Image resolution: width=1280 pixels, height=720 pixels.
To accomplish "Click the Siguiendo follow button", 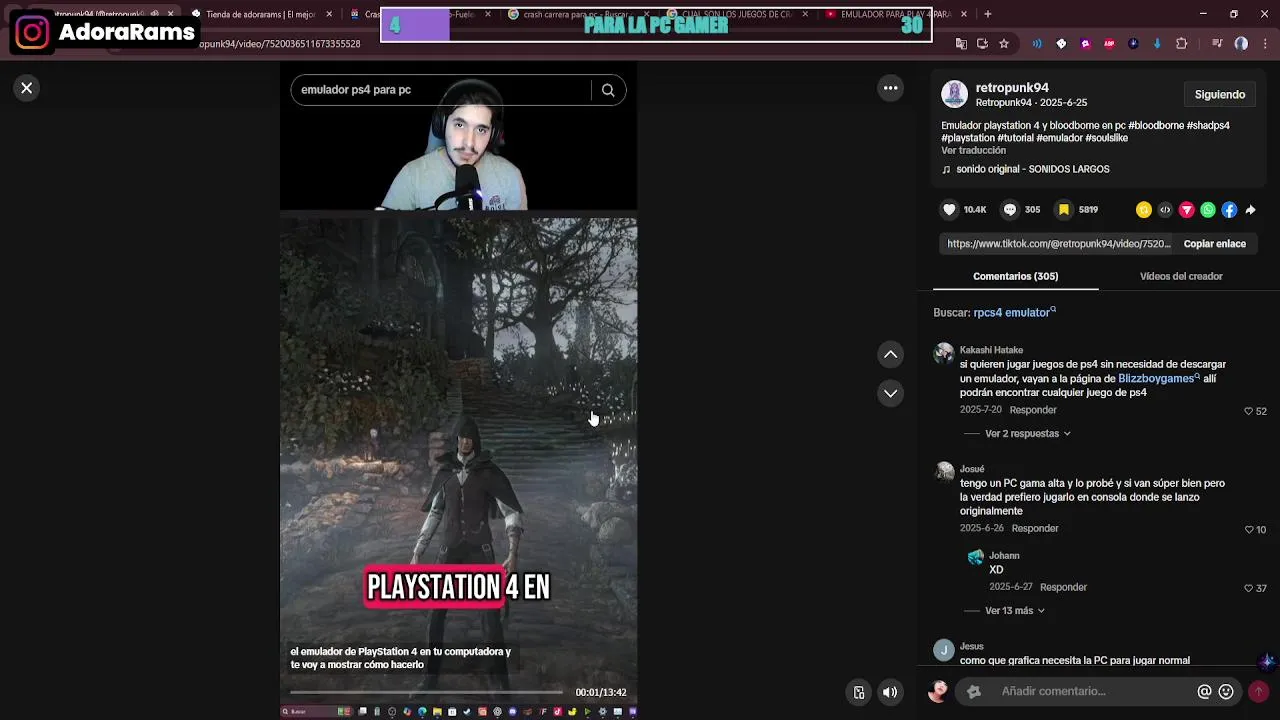I will click(1220, 95).
